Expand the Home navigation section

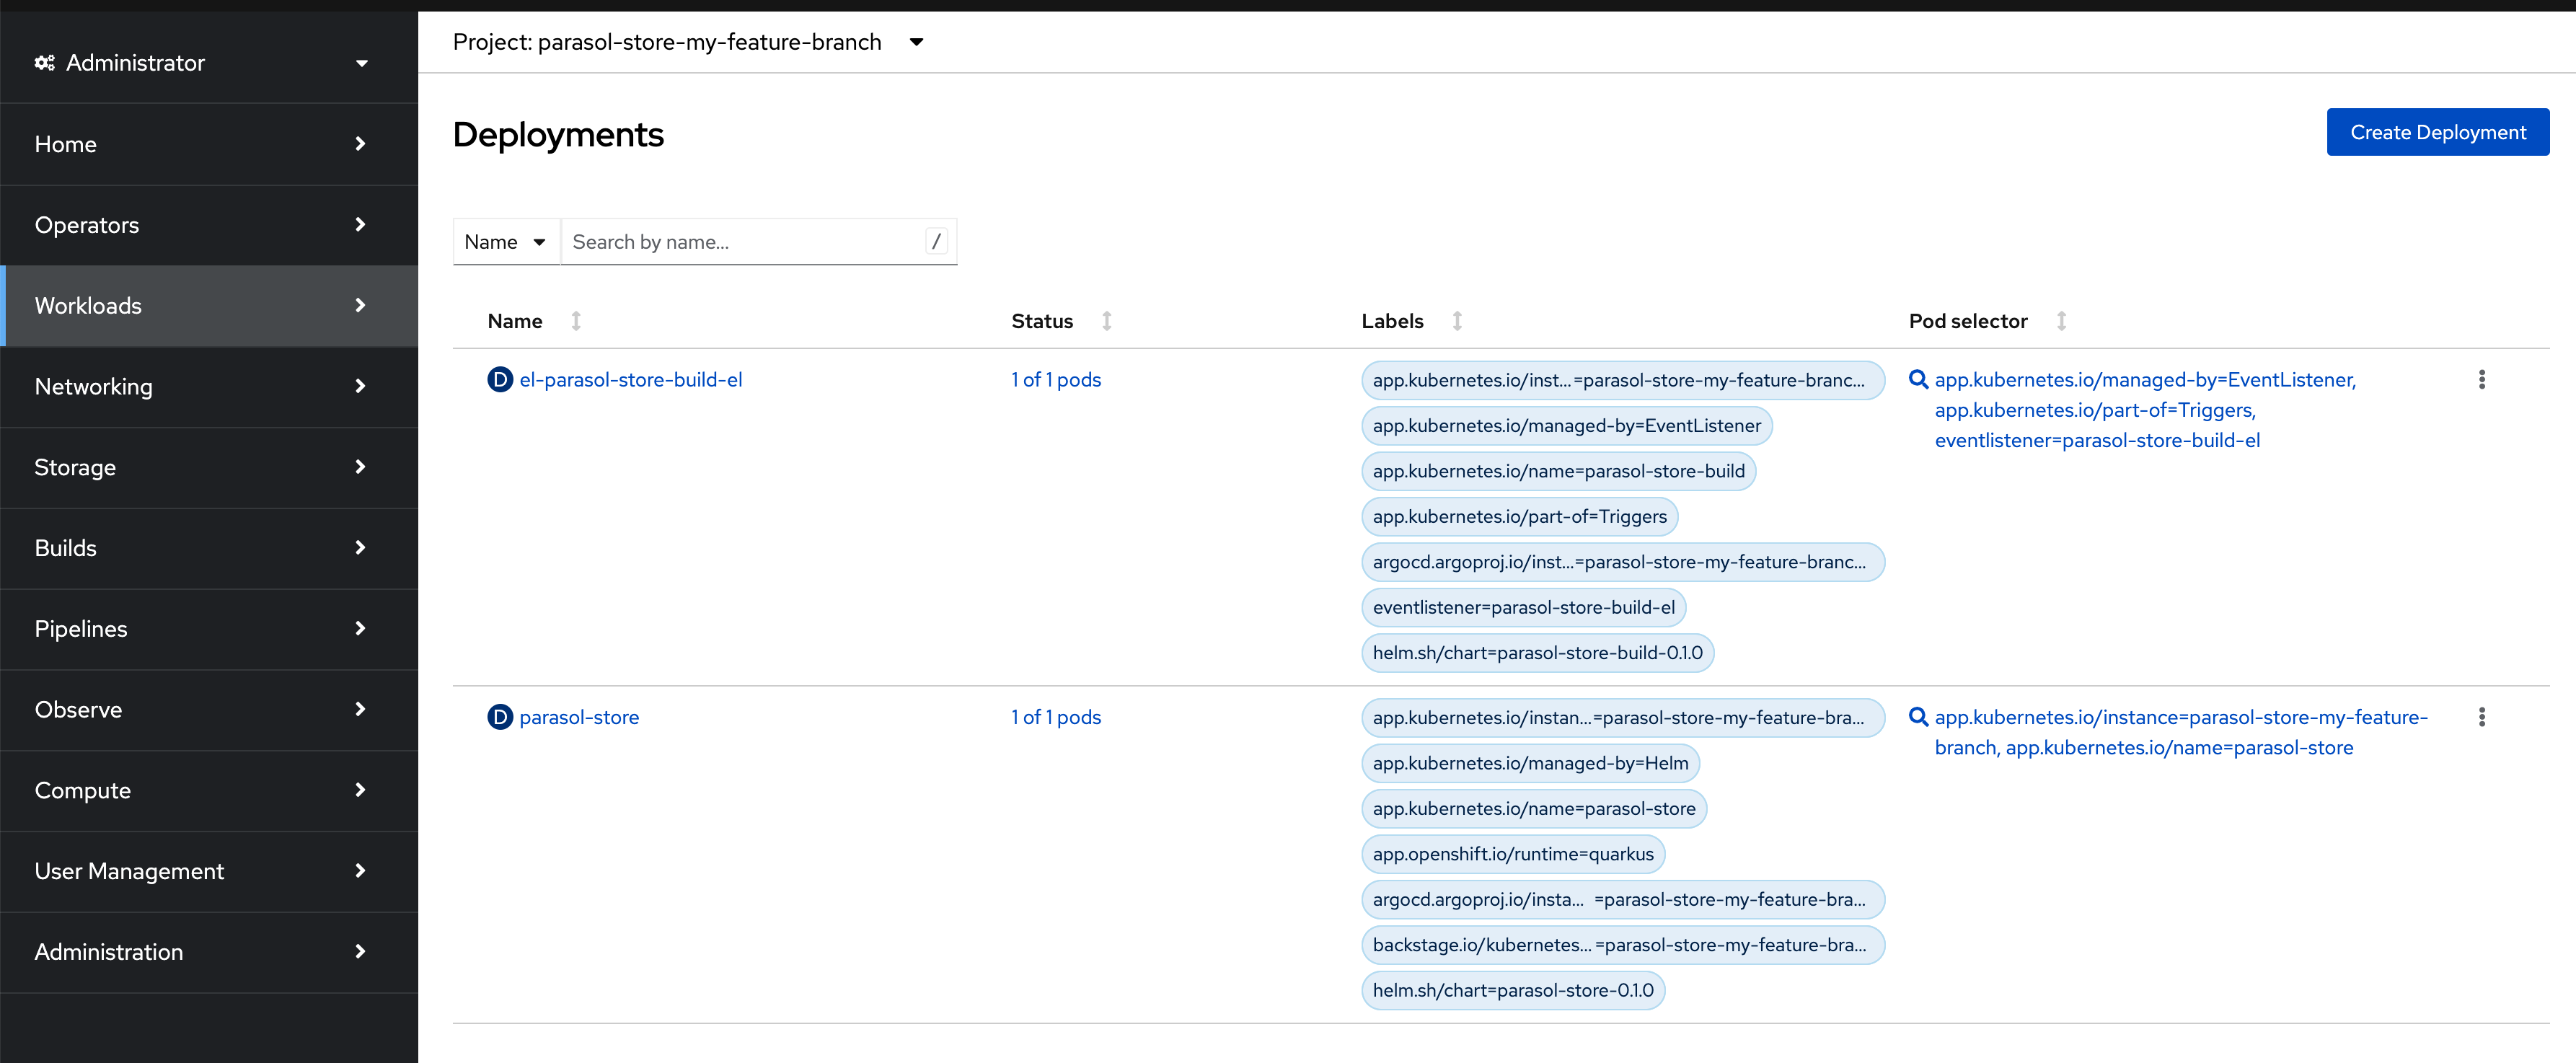(208, 144)
